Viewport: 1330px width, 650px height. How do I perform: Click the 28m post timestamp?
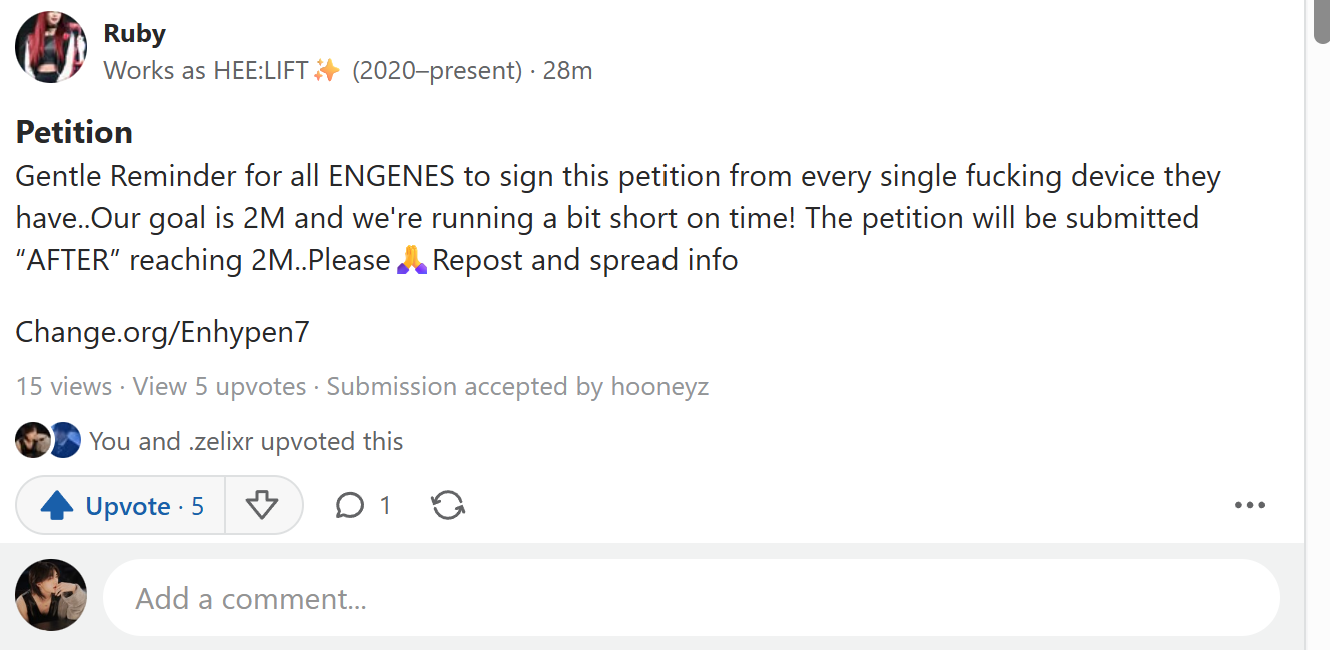tap(567, 71)
